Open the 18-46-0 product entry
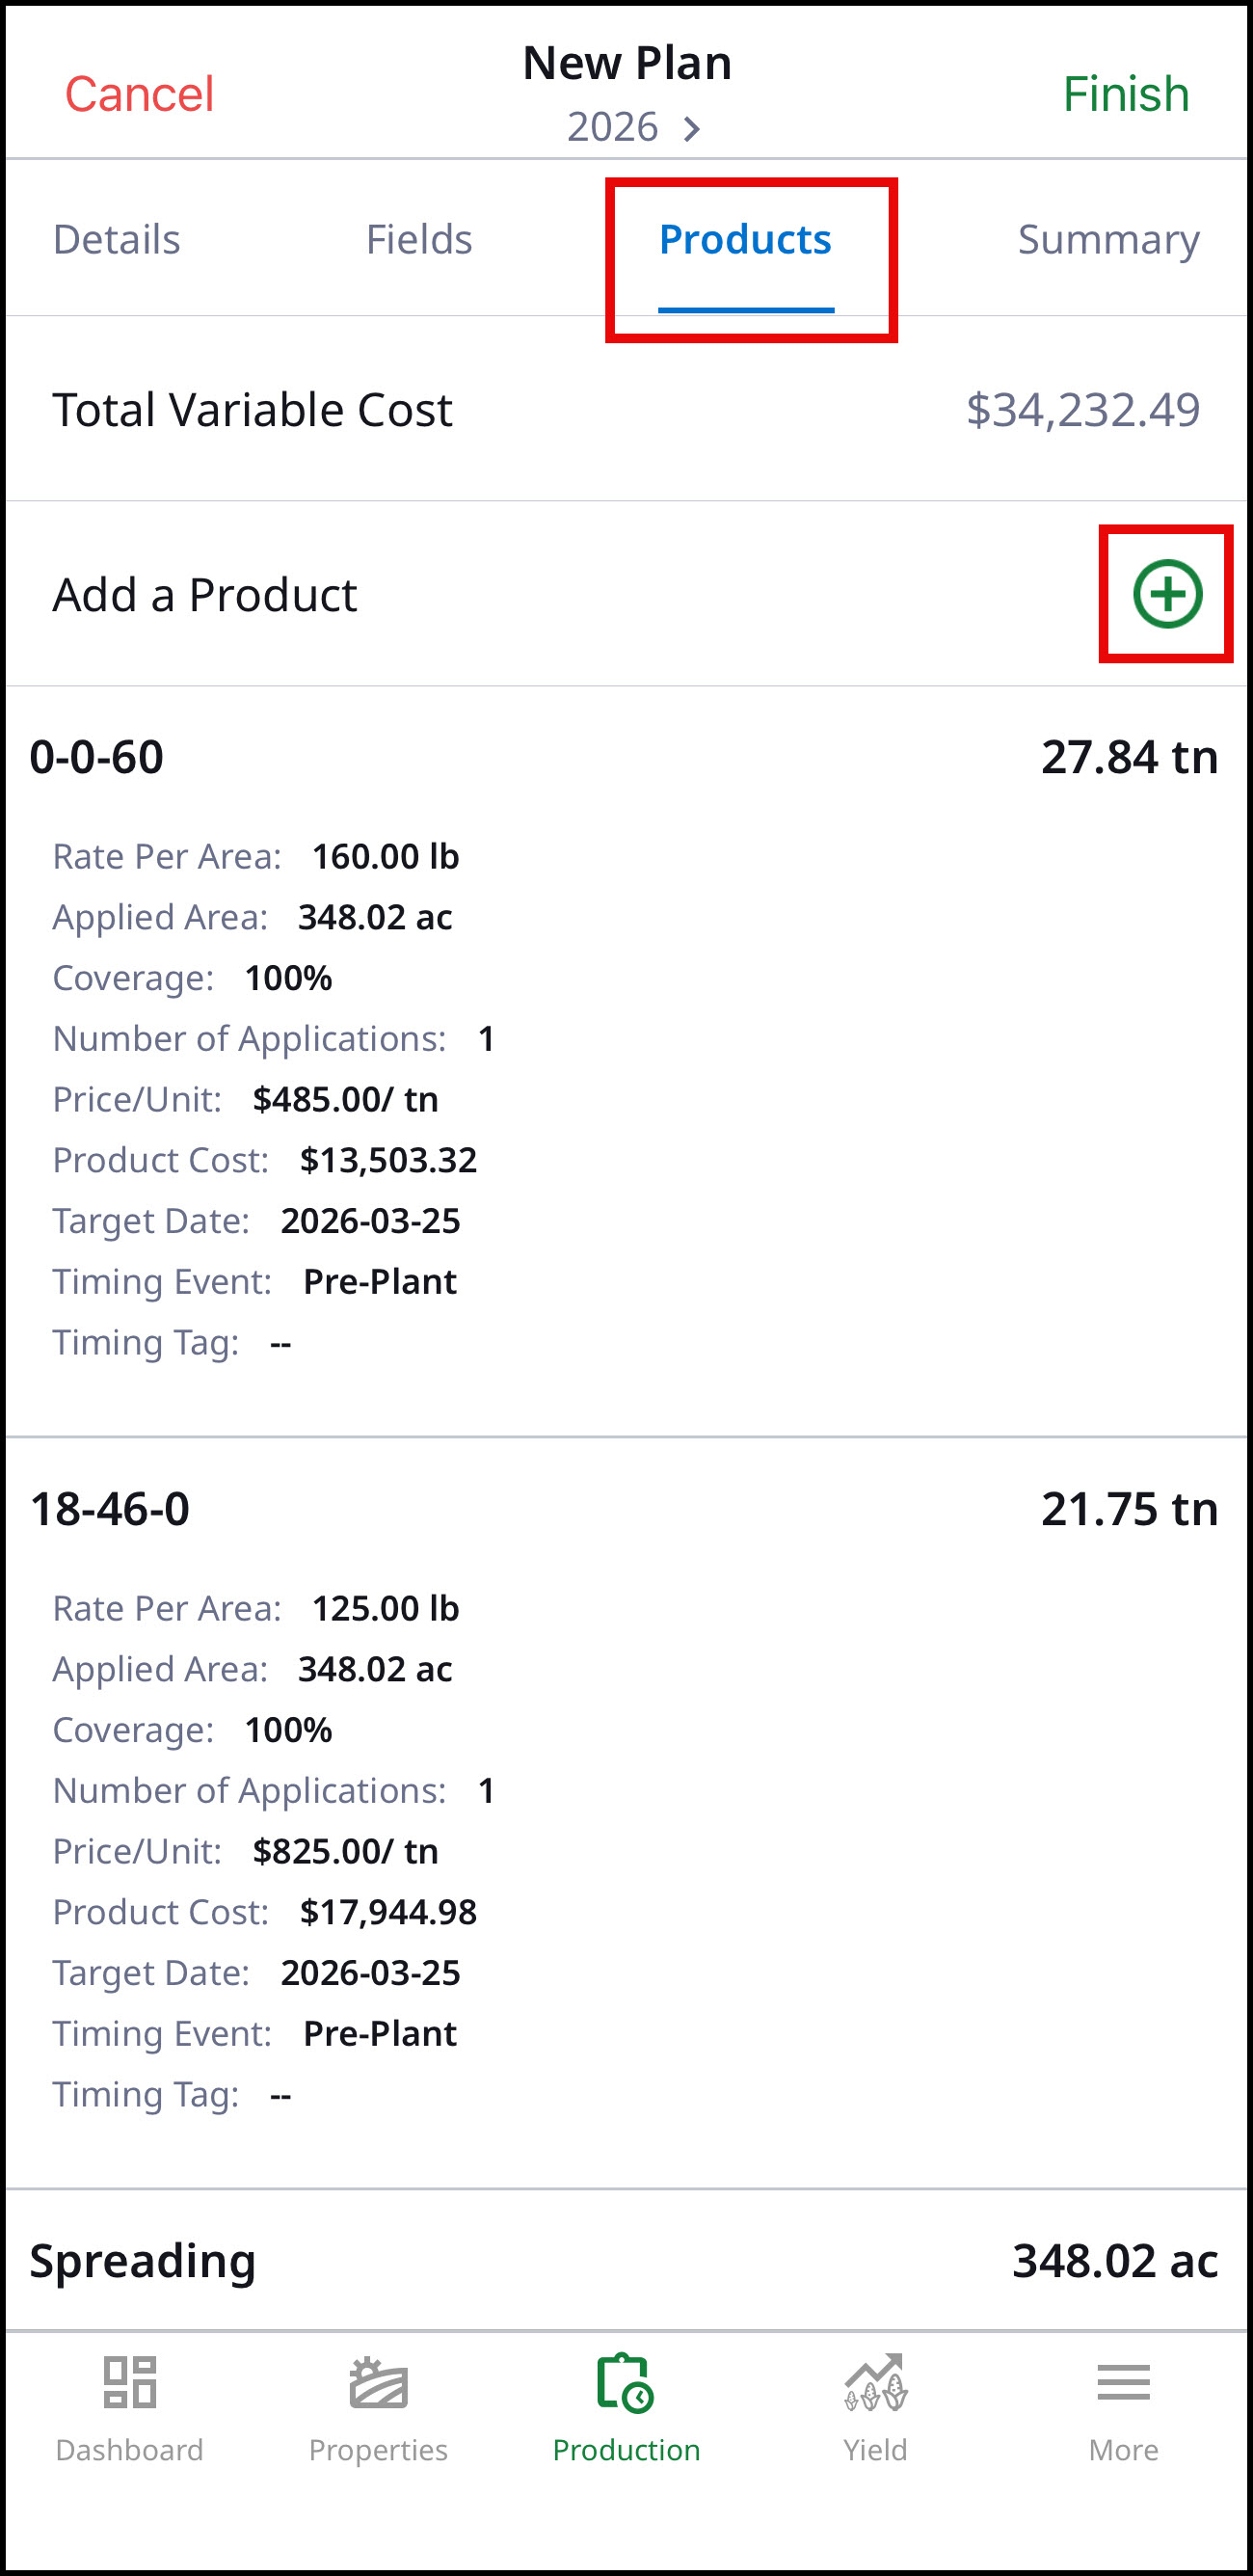The height and width of the screenshot is (2576, 1253). tap(626, 1813)
